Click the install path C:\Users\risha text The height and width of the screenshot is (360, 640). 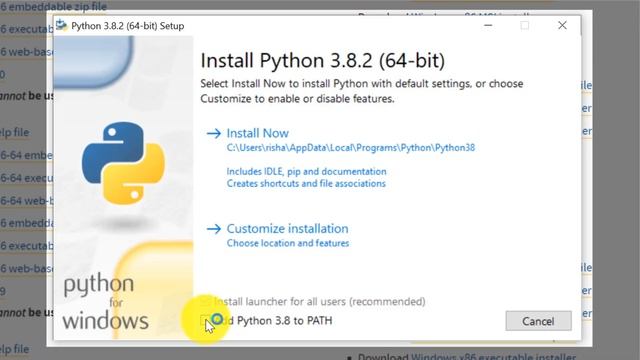click(x=351, y=147)
